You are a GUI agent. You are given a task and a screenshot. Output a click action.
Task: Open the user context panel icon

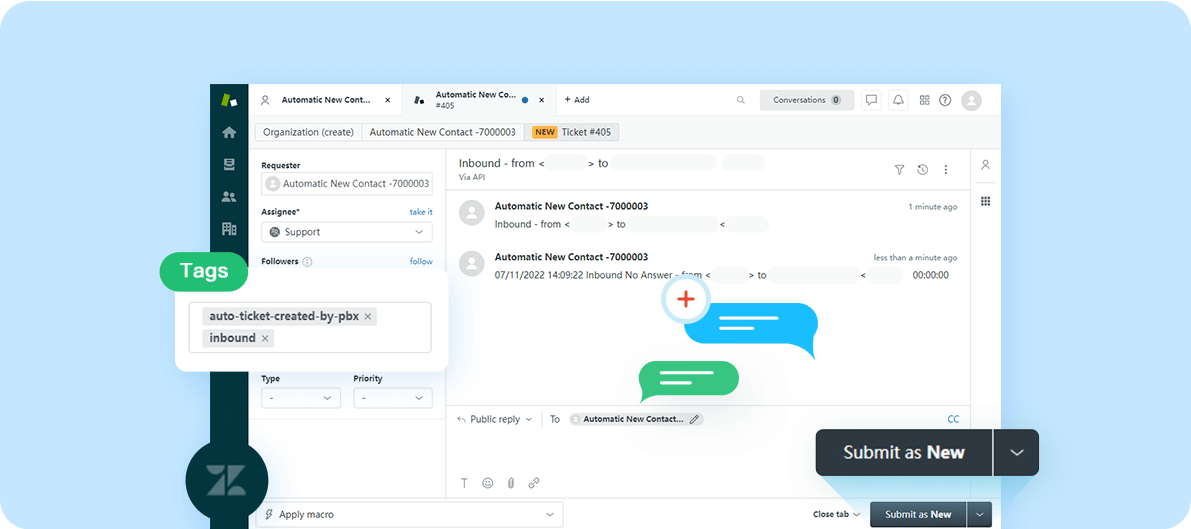coord(985,165)
